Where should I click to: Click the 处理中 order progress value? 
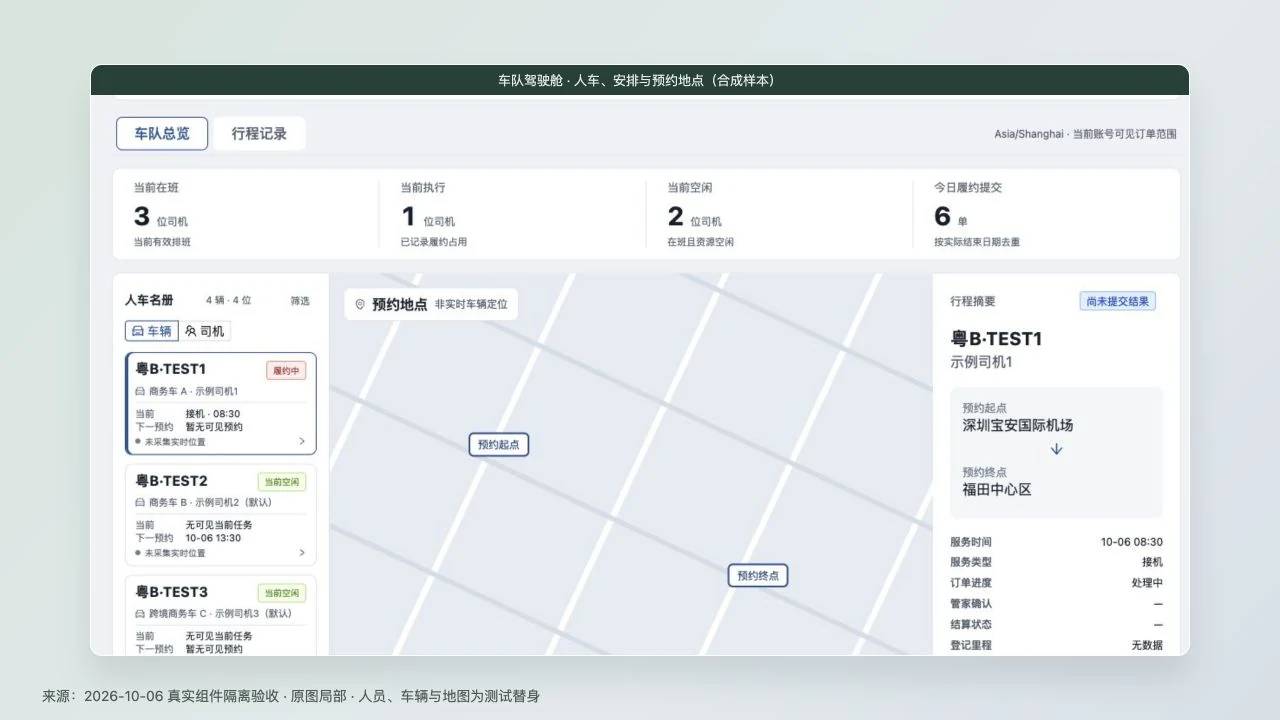click(x=1147, y=583)
